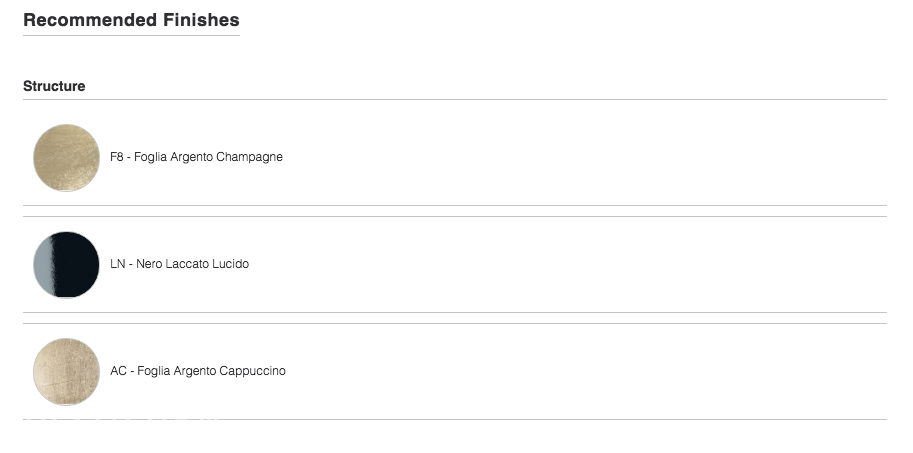Screen dimensions: 913x453
Task: Click the black area of the LN swatch
Action: (77, 264)
